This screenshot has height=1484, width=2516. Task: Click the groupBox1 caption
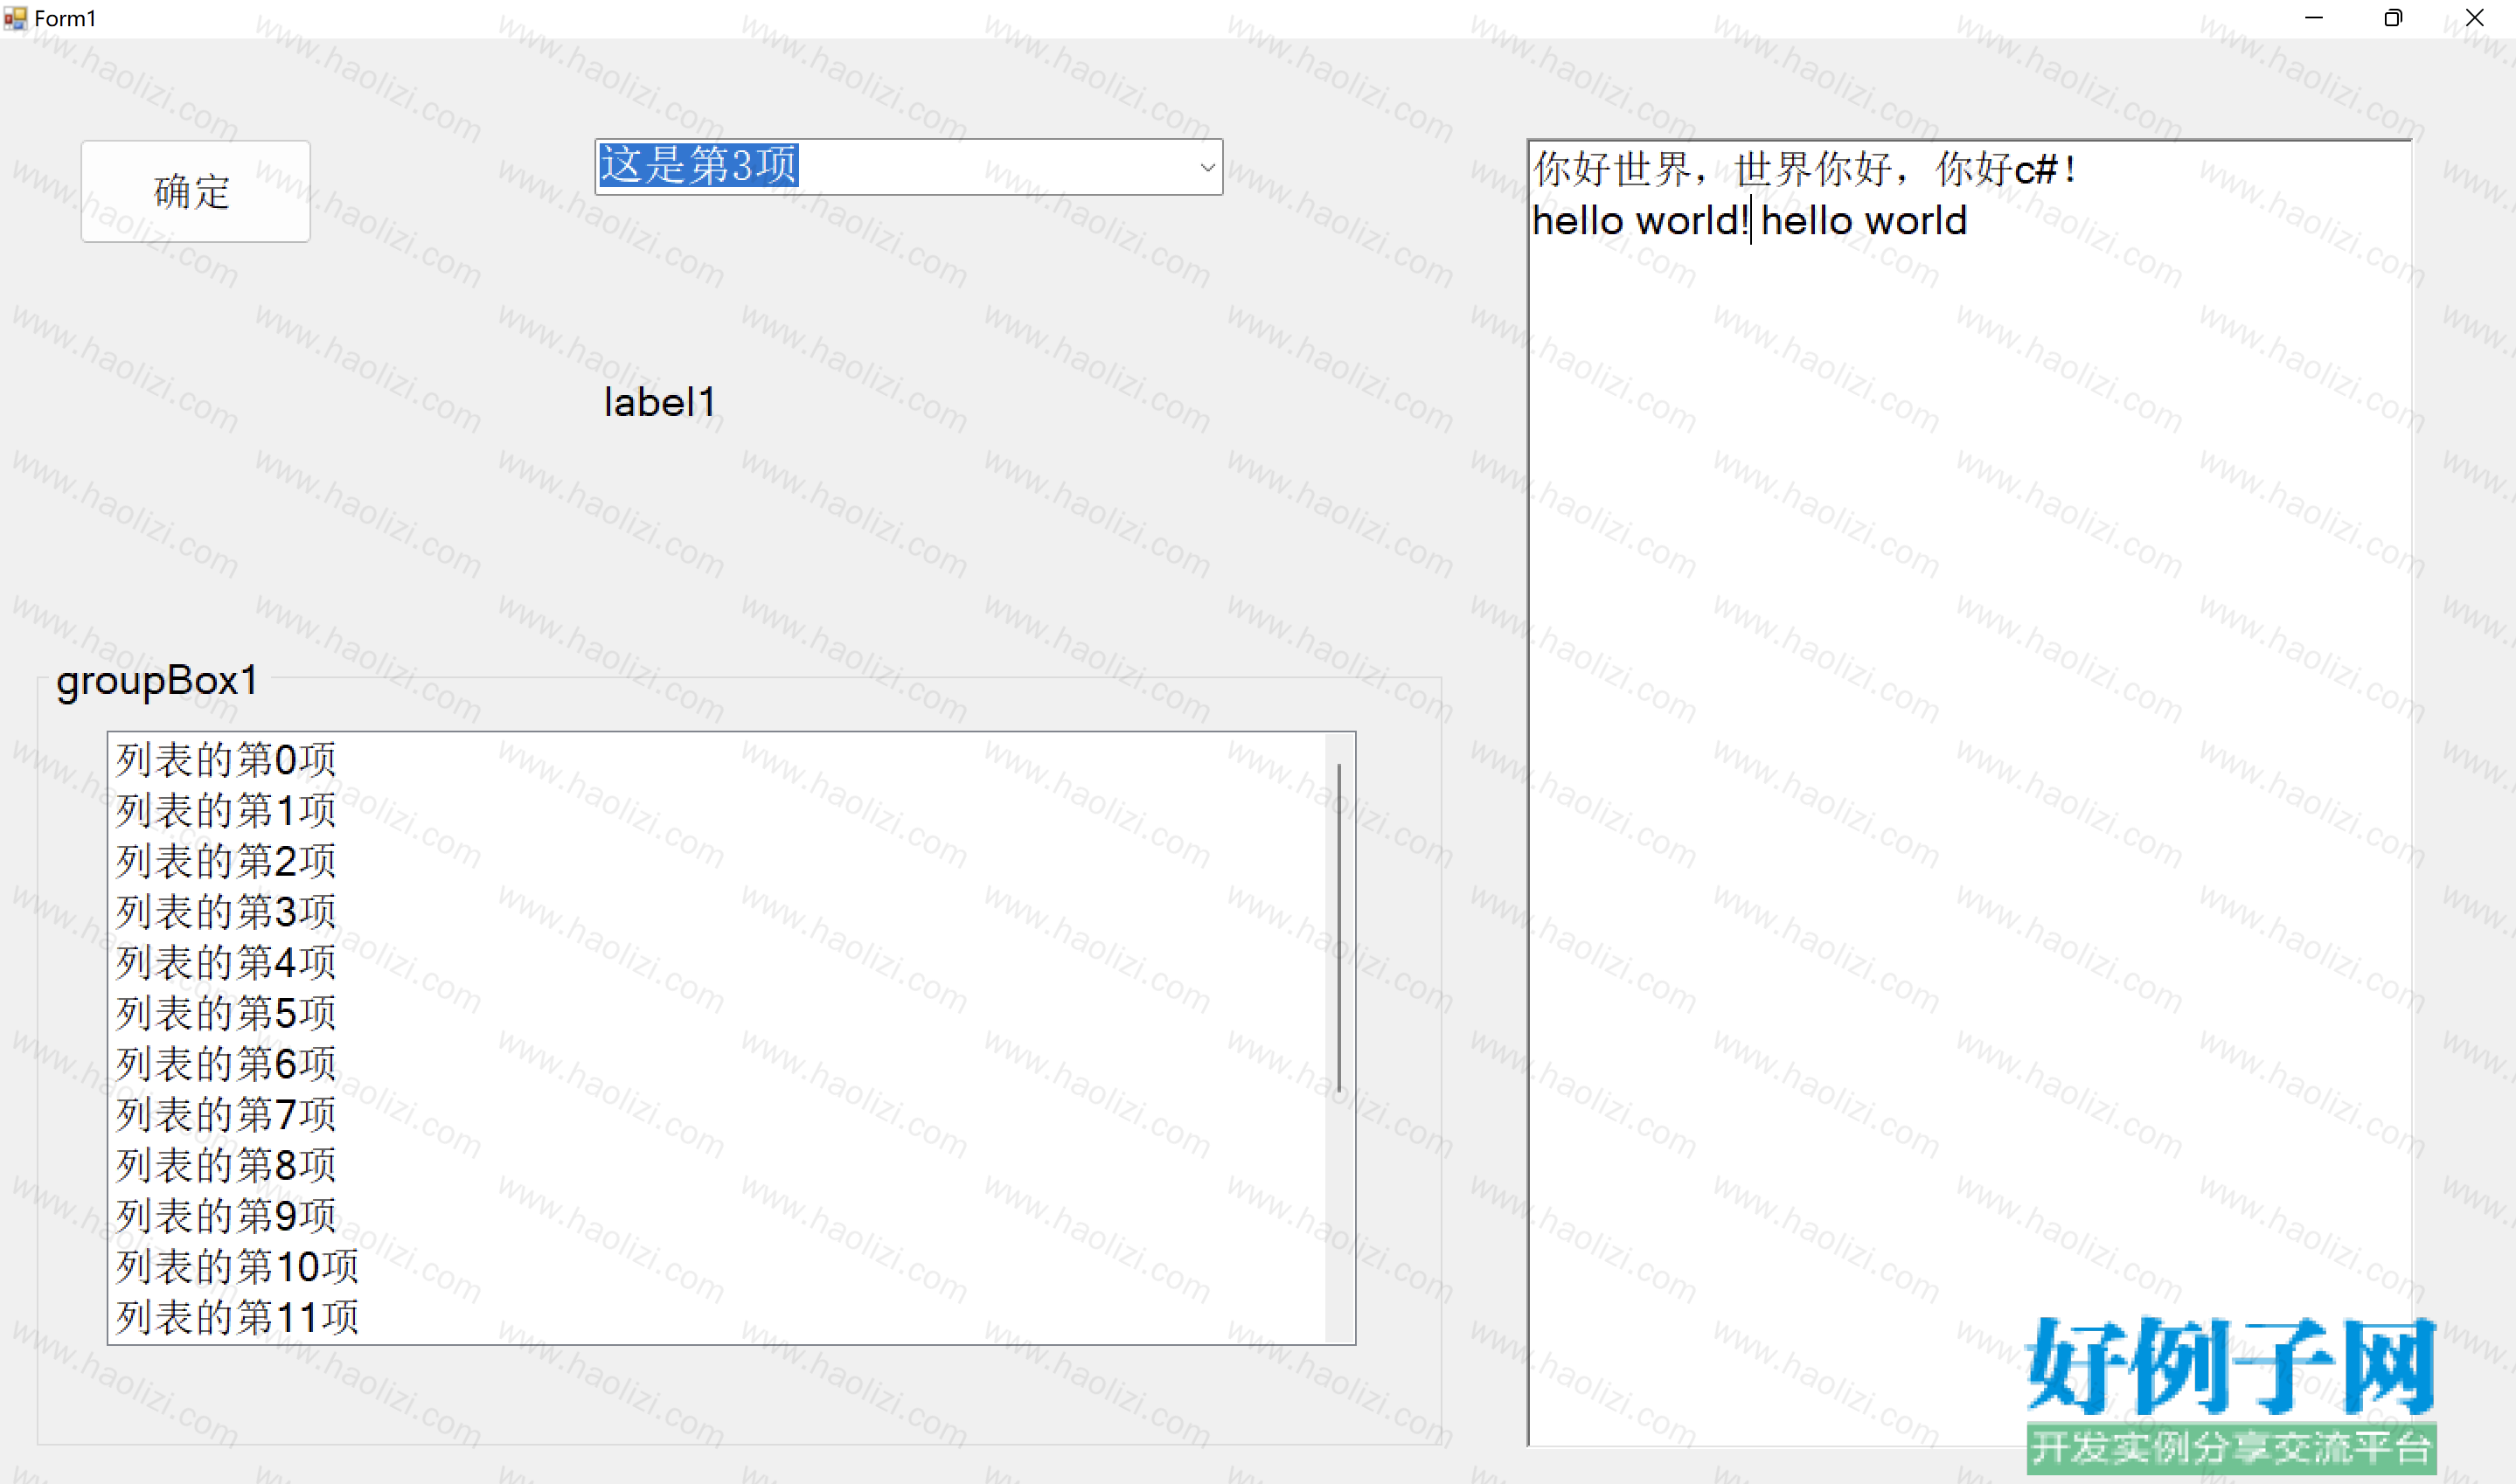tap(157, 681)
